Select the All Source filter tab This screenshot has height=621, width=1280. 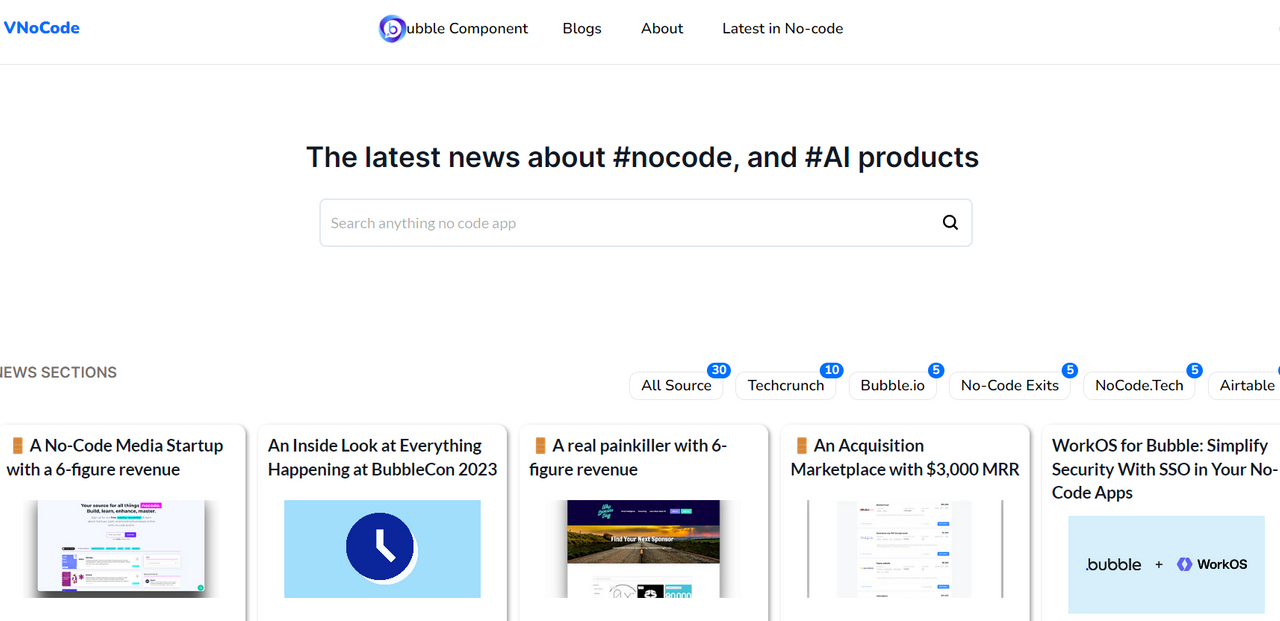(x=677, y=385)
